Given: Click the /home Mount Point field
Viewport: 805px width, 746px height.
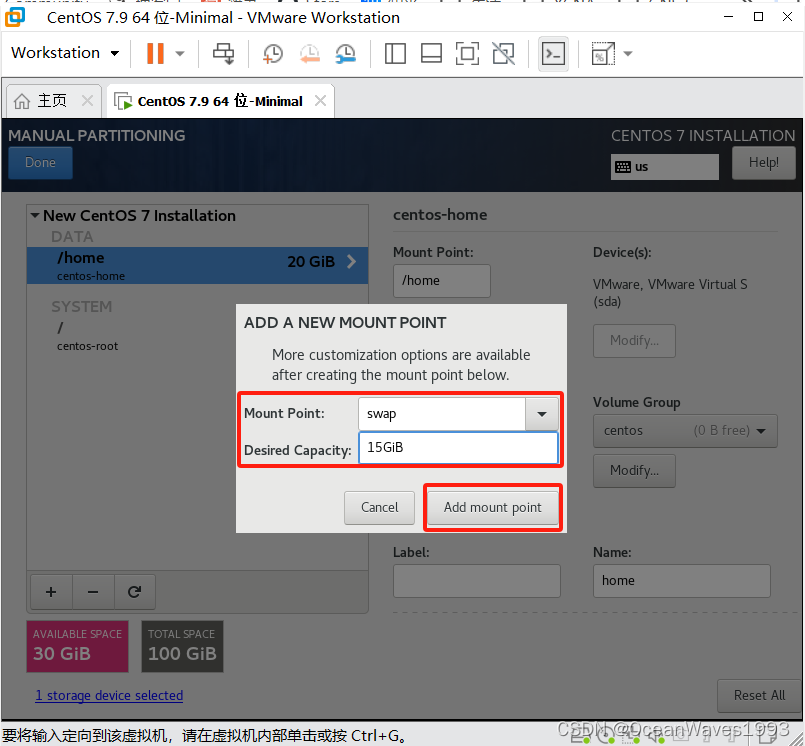Looking at the screenshot, I should pos(442,281).
